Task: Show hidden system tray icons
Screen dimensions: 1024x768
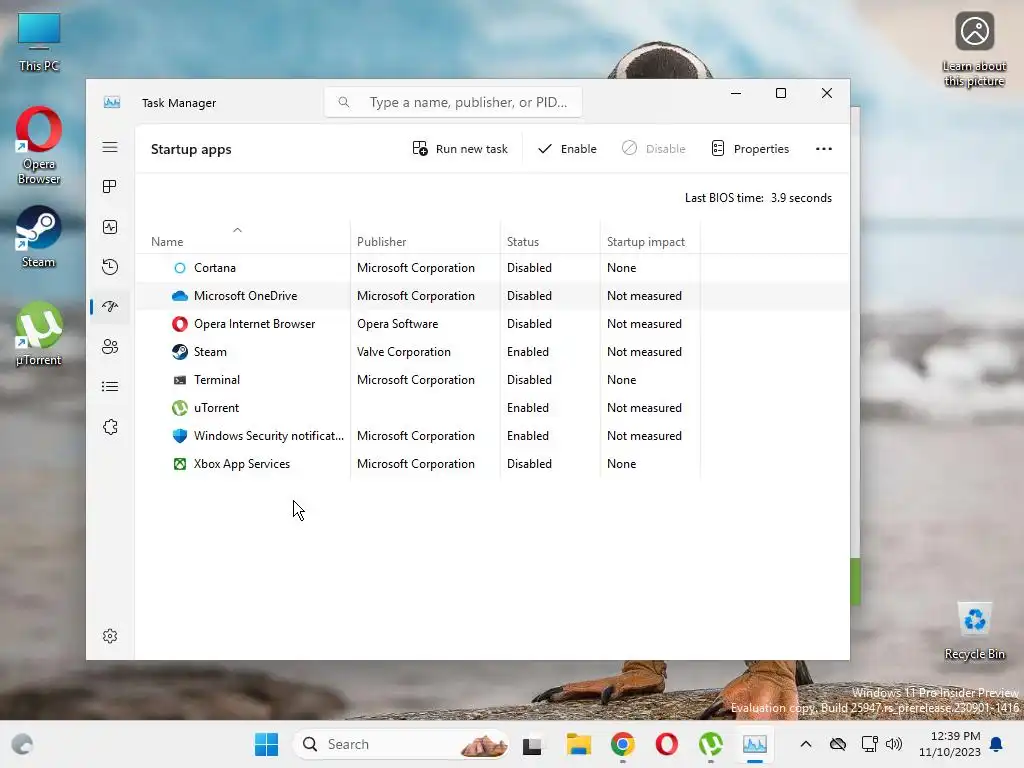Action: tap(806, 744)
